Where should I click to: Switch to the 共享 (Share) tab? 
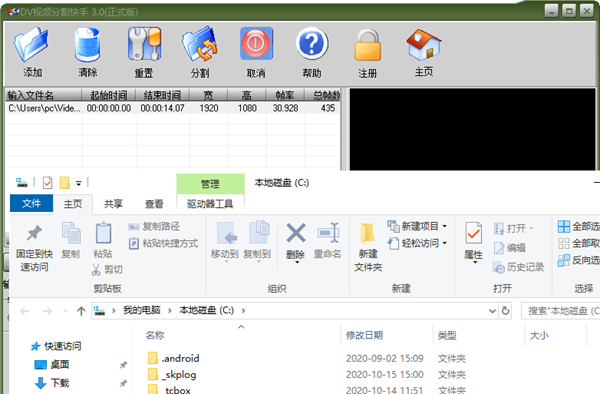point(114,204)
